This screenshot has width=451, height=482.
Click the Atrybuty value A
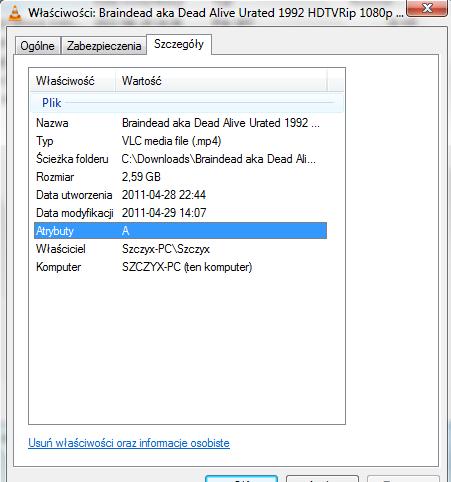click(125, 231)
